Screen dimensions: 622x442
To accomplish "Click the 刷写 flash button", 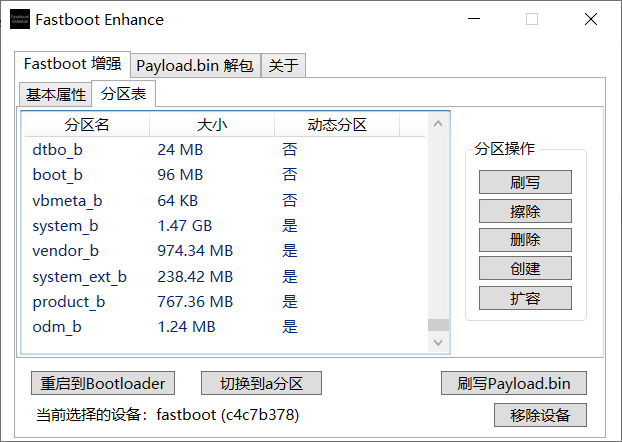I will [x=525, y=182].
